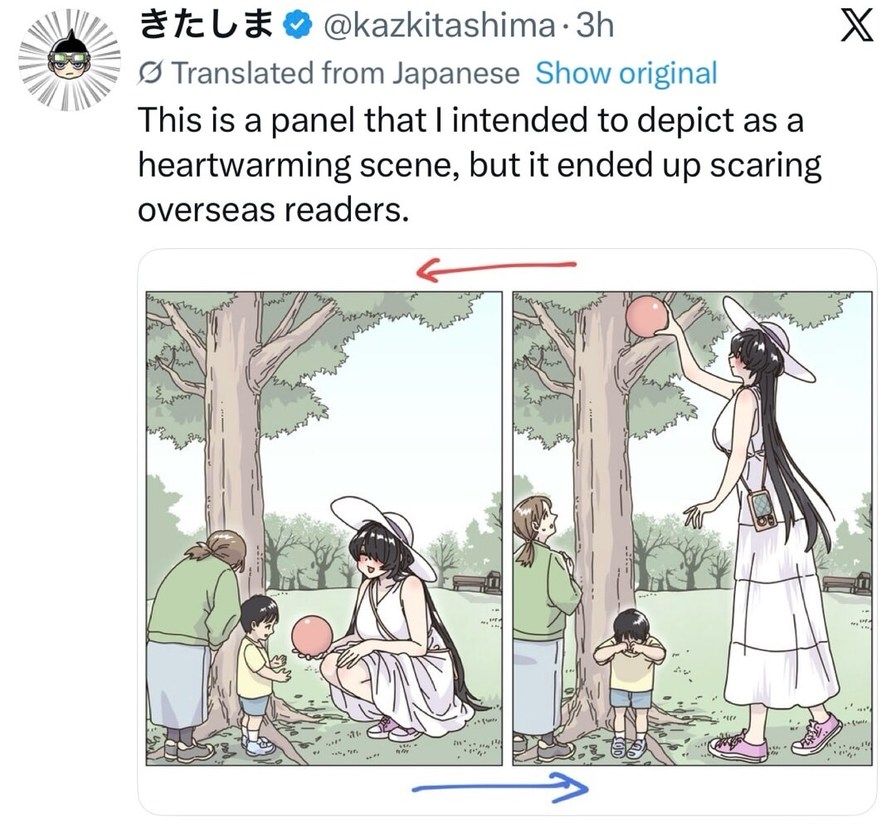Click the red left-pointing arrow above the comic

click(x=496, y=268)
